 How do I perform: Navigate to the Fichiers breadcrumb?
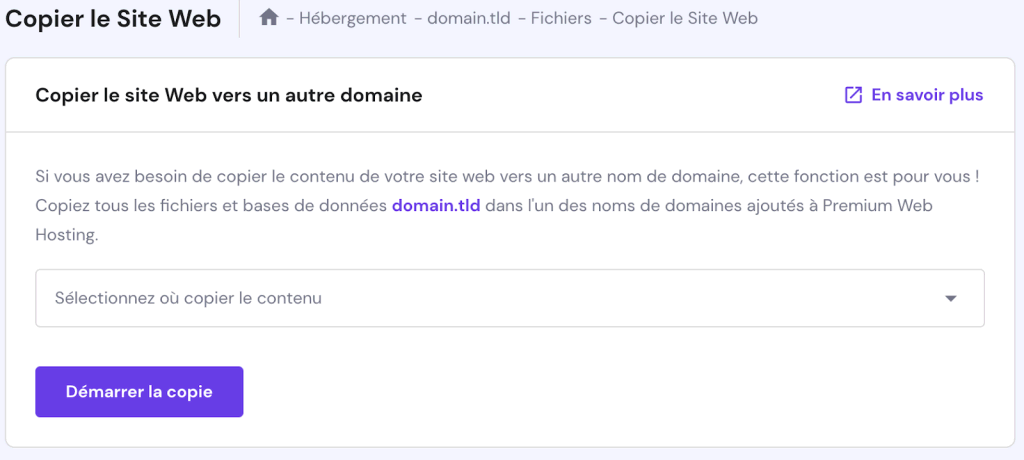[563, 18]
